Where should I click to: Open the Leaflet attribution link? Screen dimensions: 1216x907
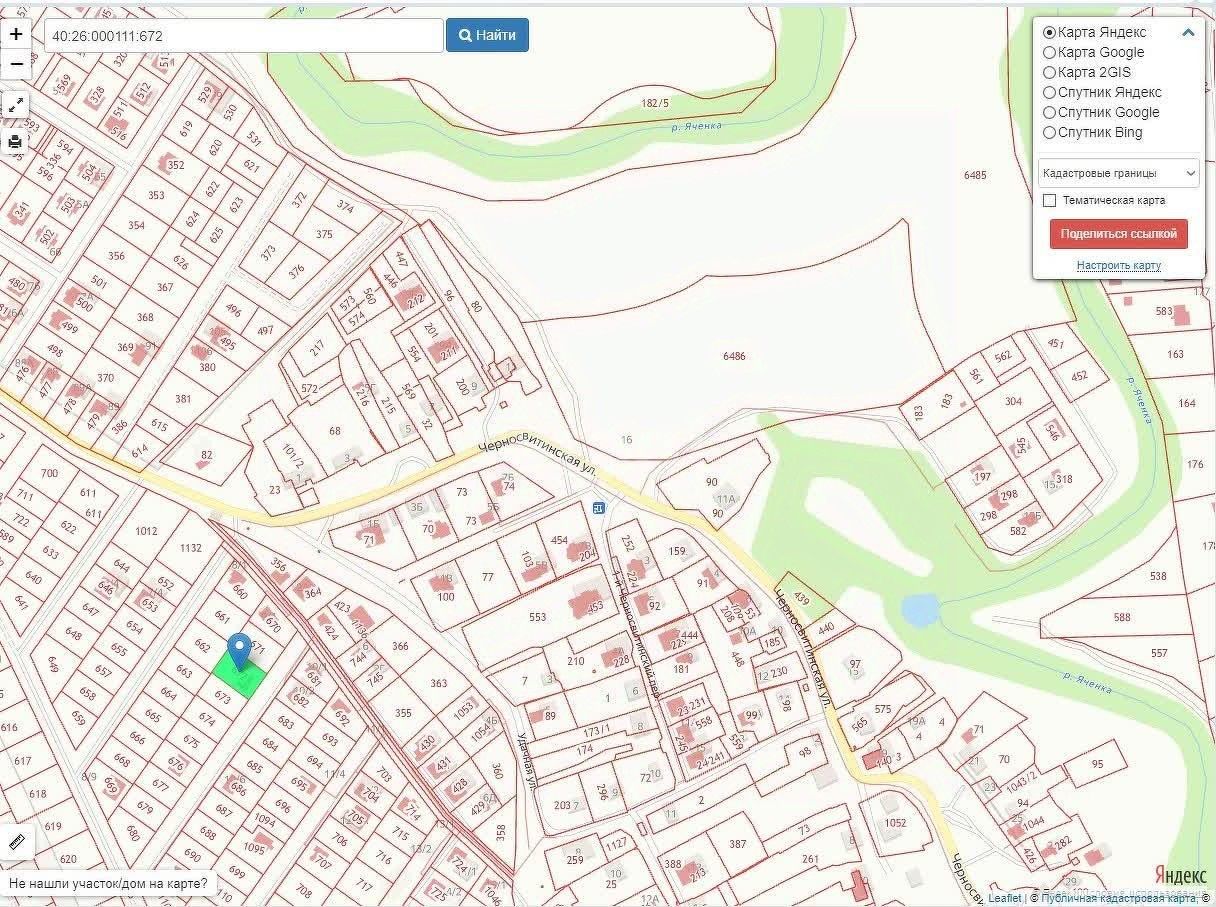coord(1004,899)
